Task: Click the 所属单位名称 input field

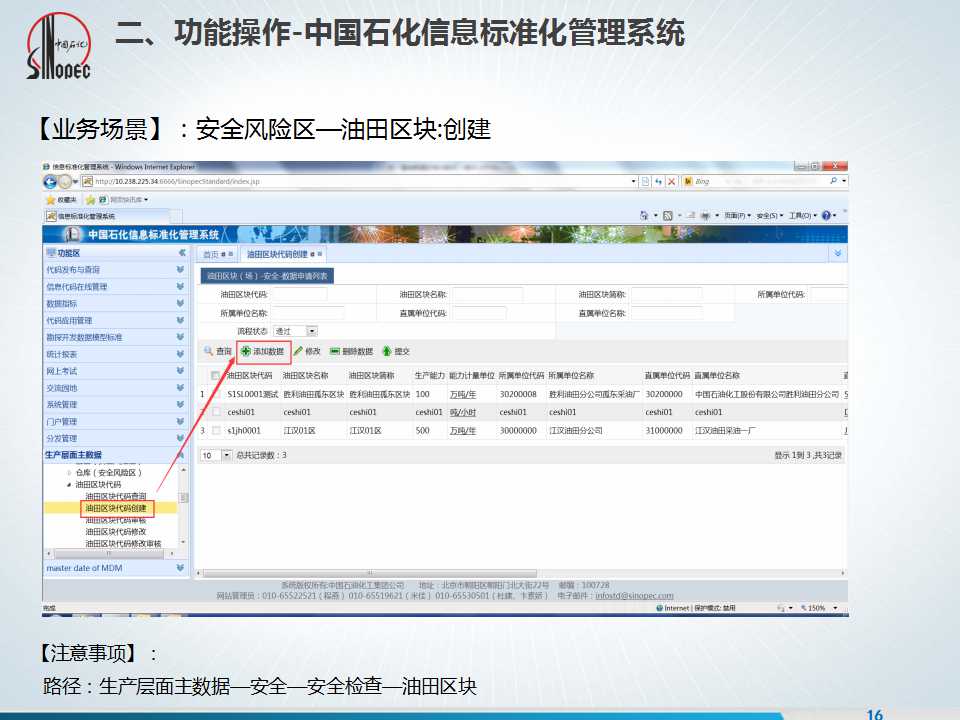Action: (x=308, y=313)
